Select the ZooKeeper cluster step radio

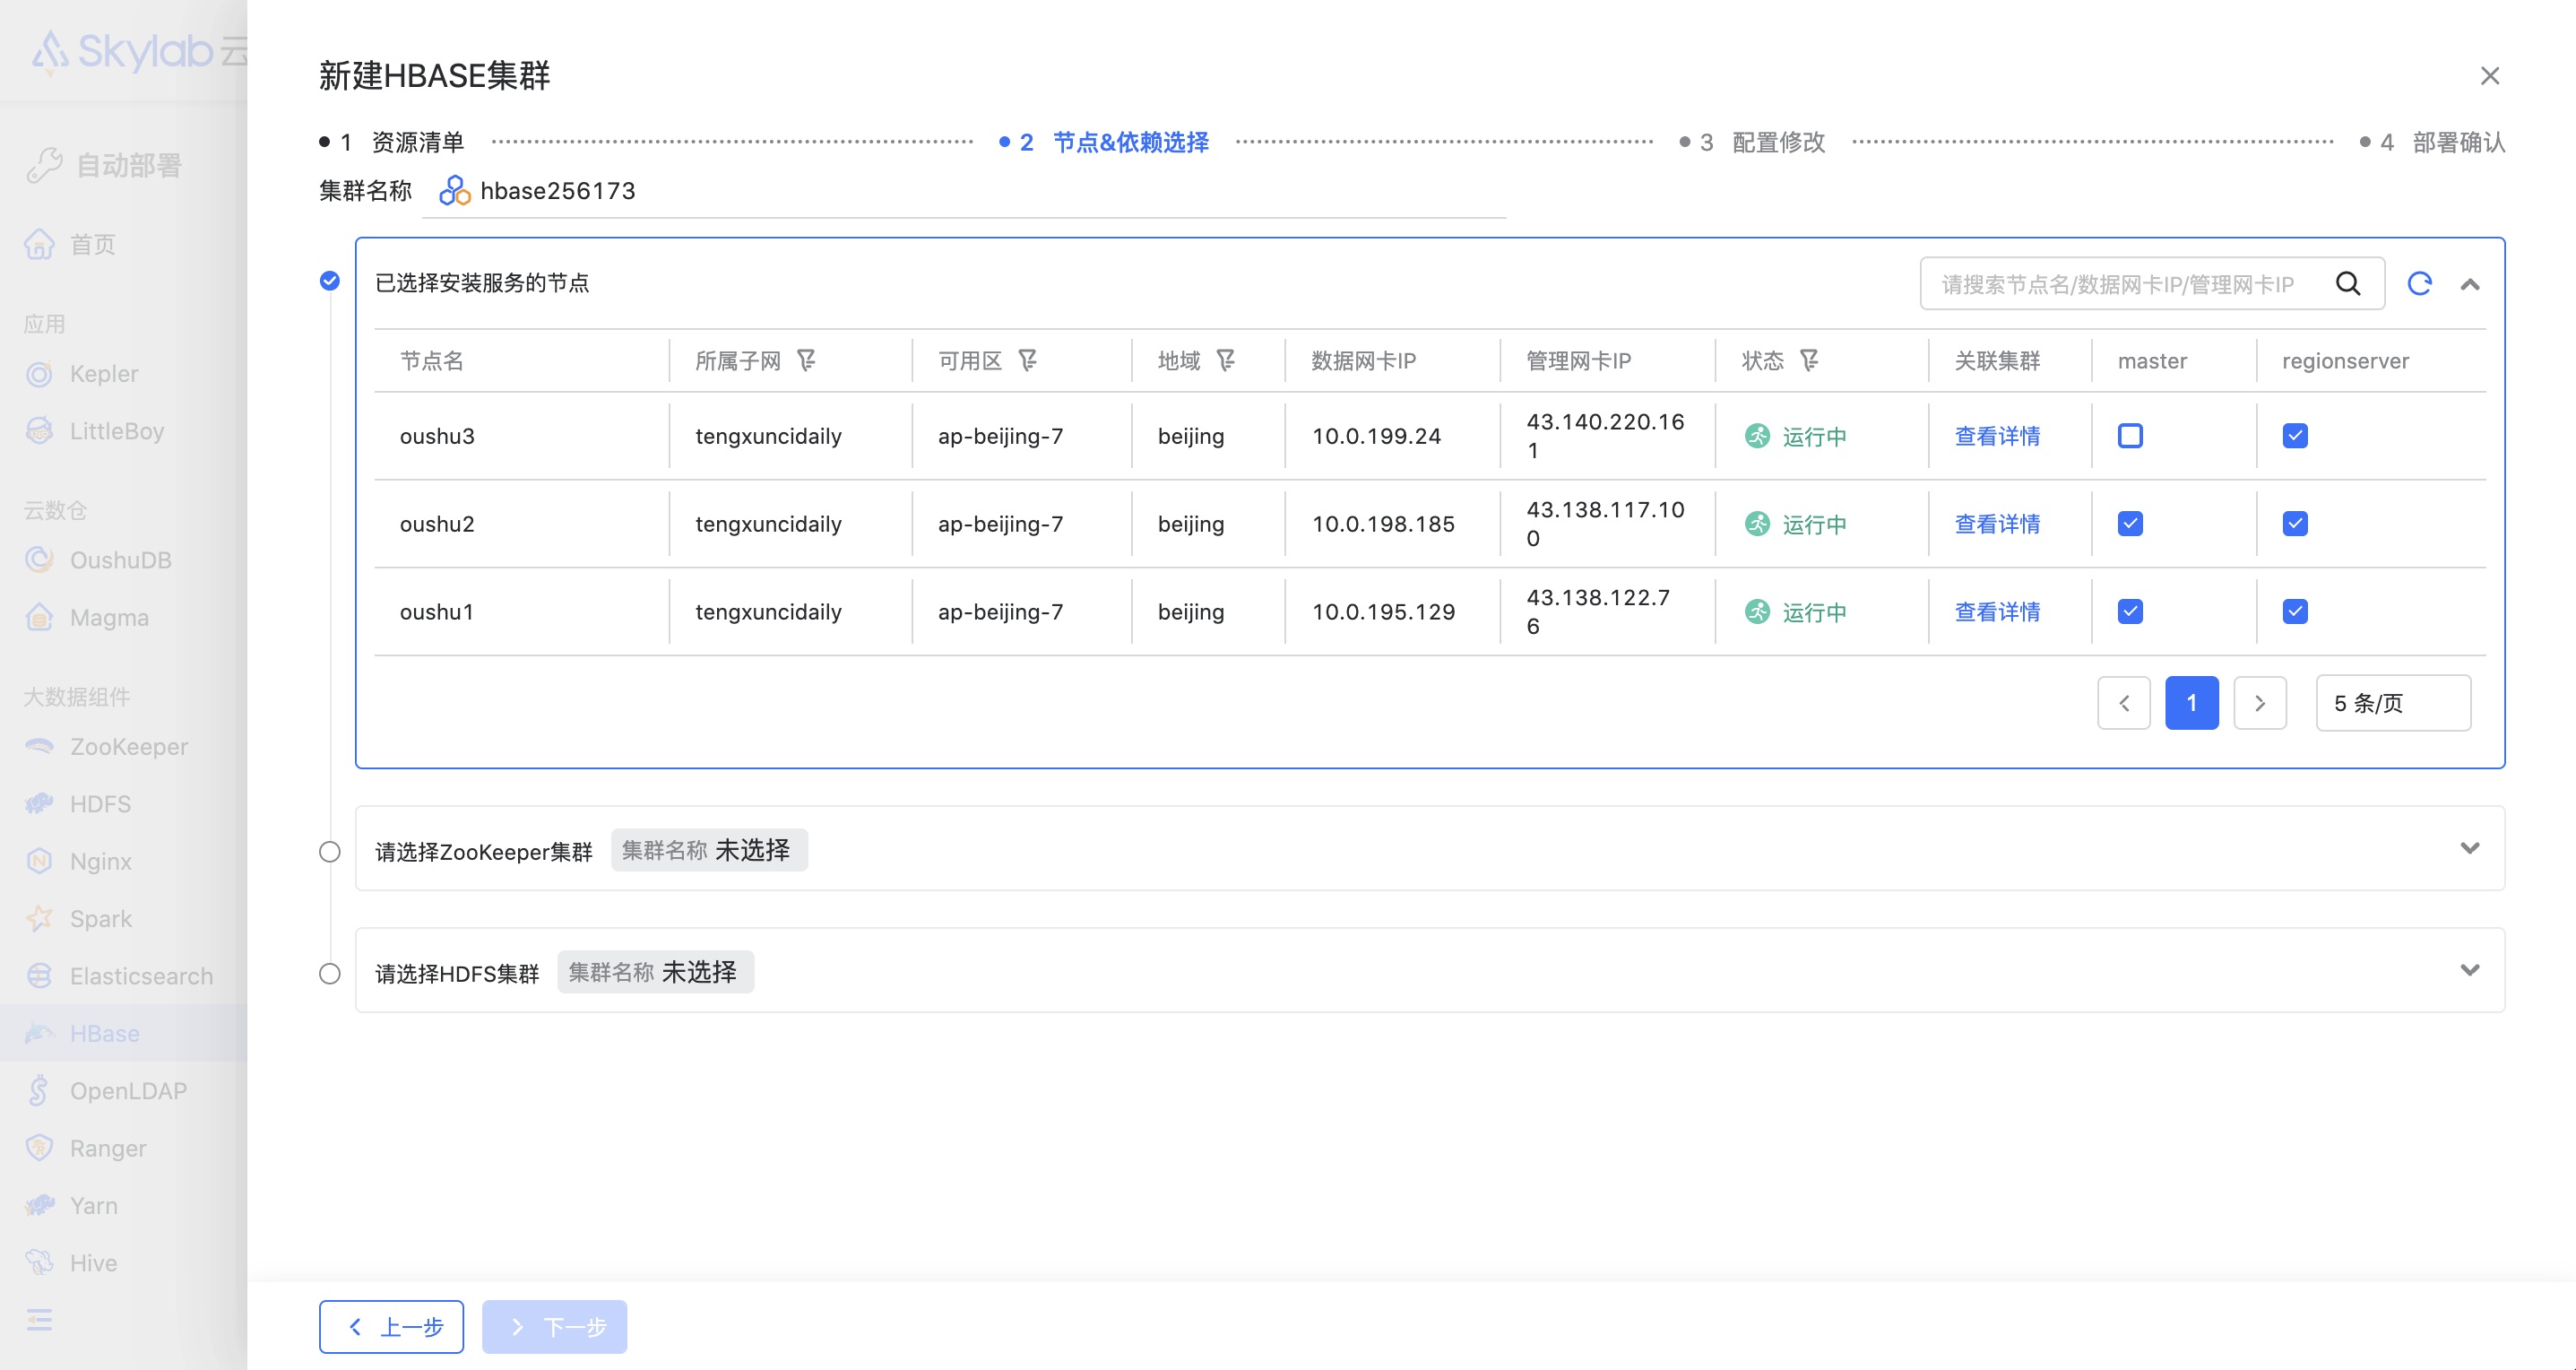[330, 852]
